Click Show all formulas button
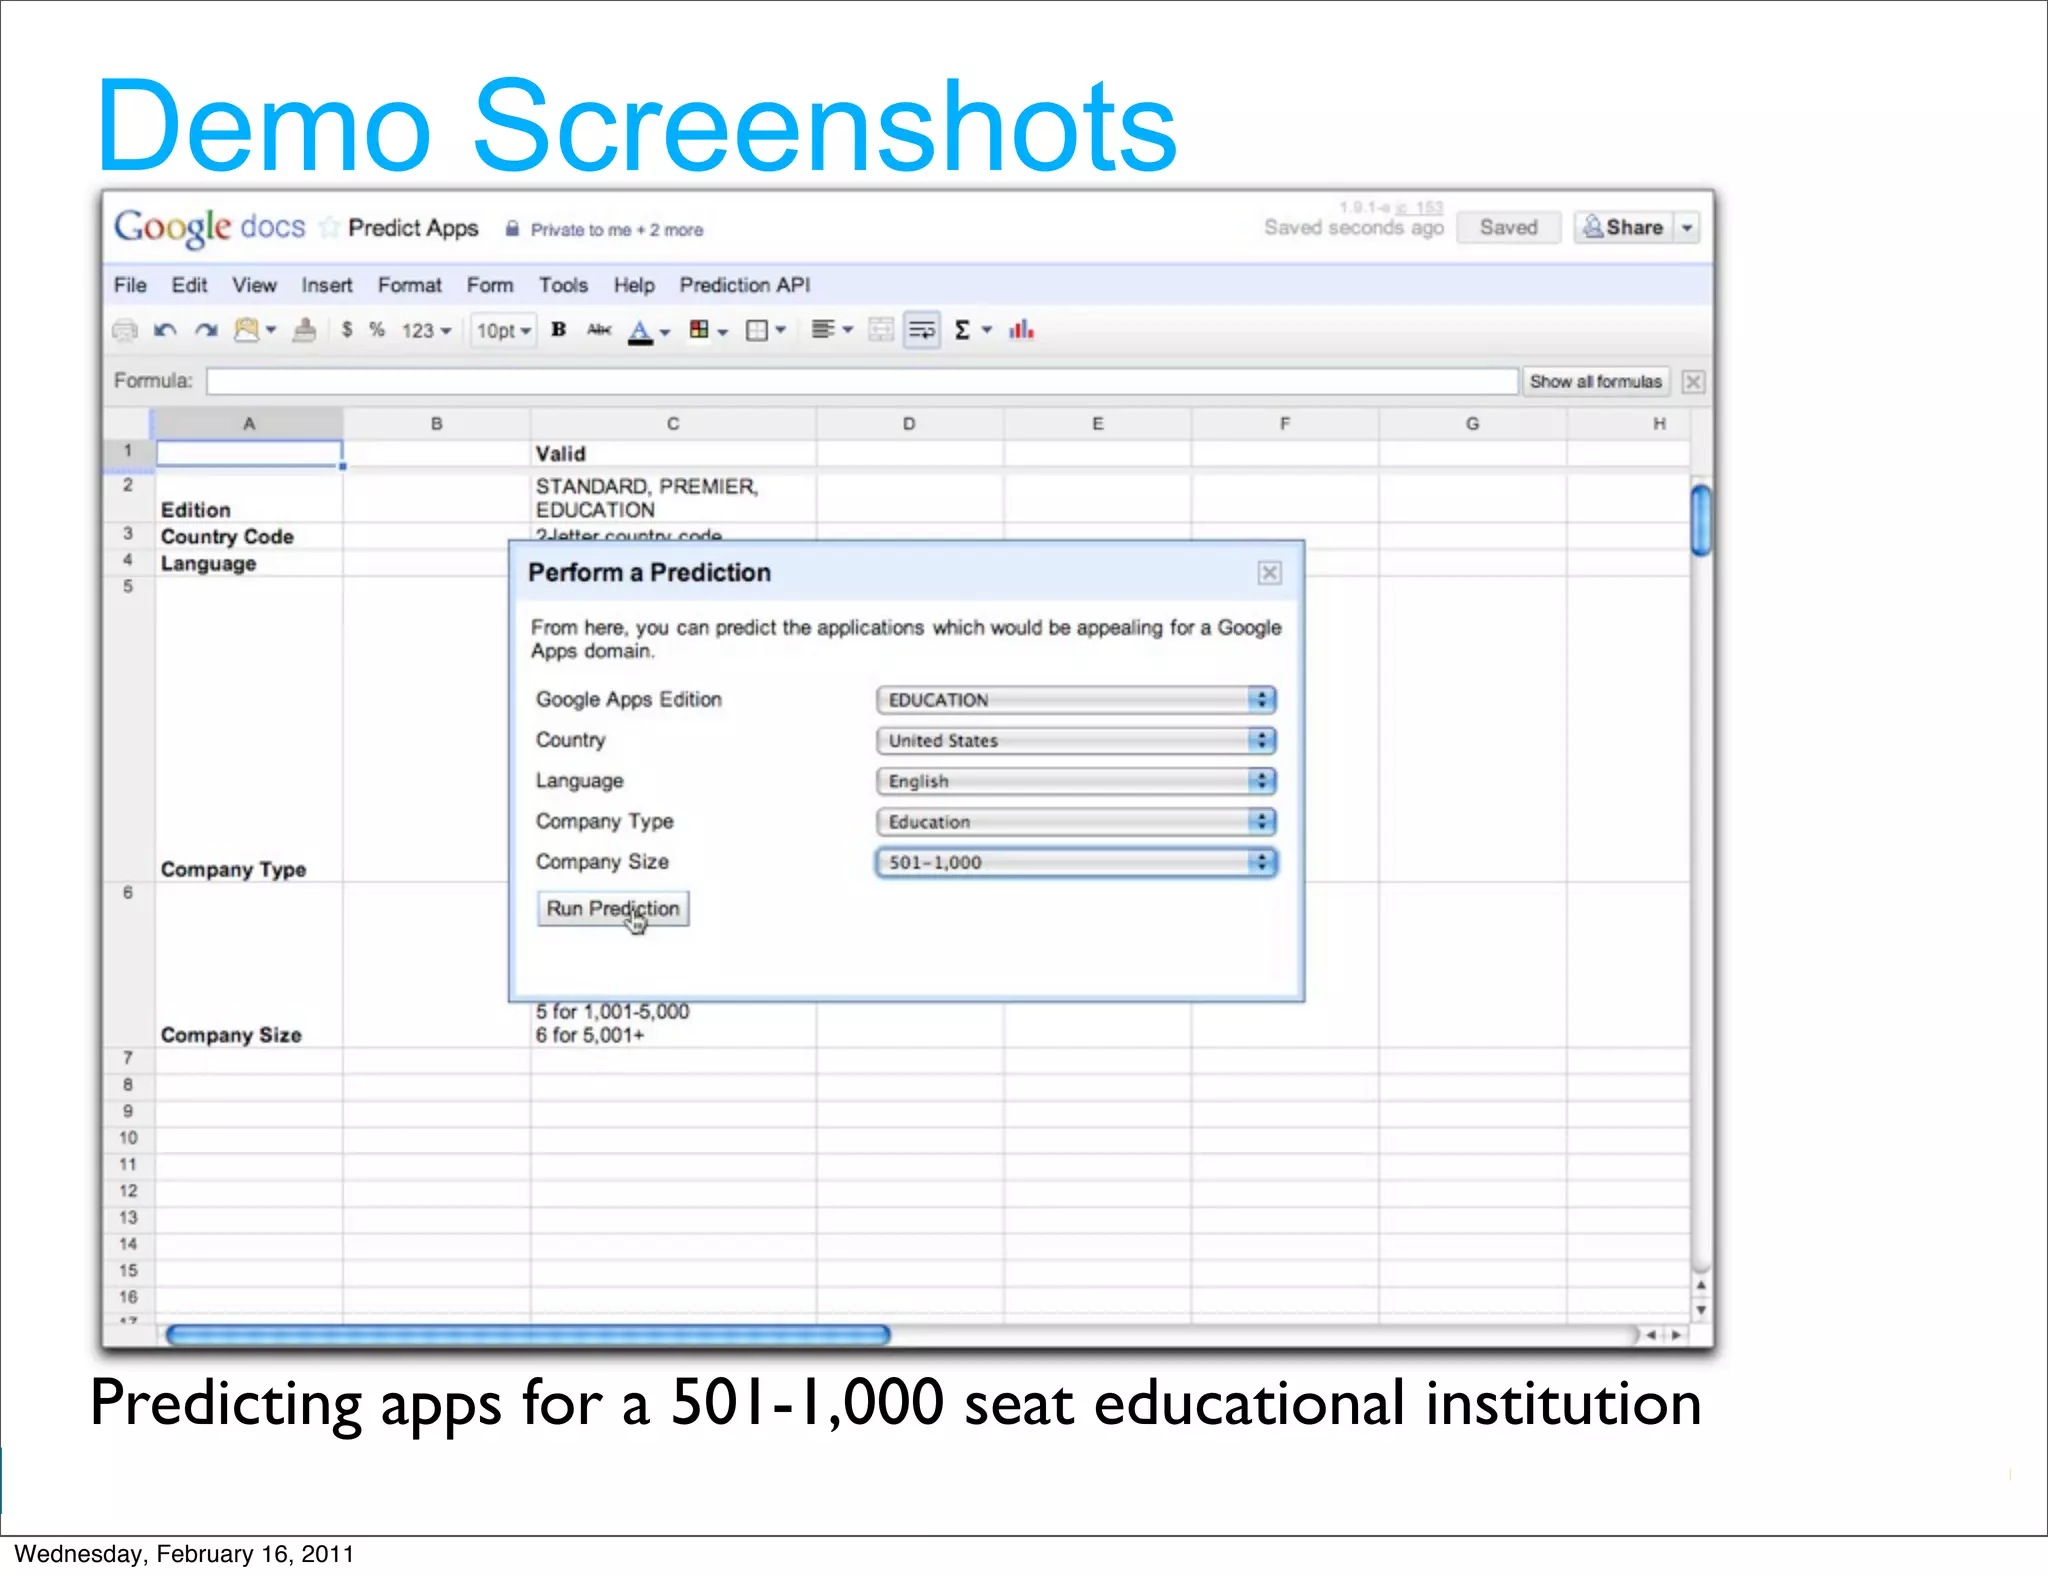 tap(1596, 381)
